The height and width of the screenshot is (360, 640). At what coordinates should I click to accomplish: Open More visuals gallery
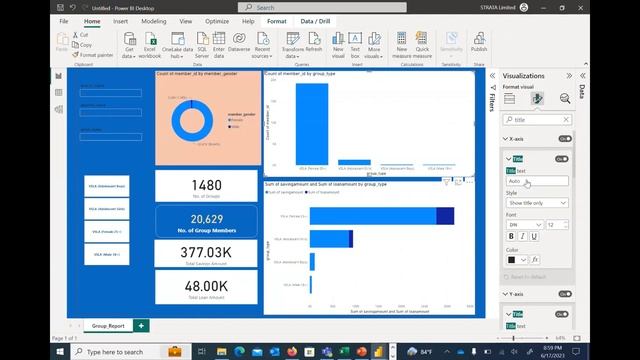[374, 45]
